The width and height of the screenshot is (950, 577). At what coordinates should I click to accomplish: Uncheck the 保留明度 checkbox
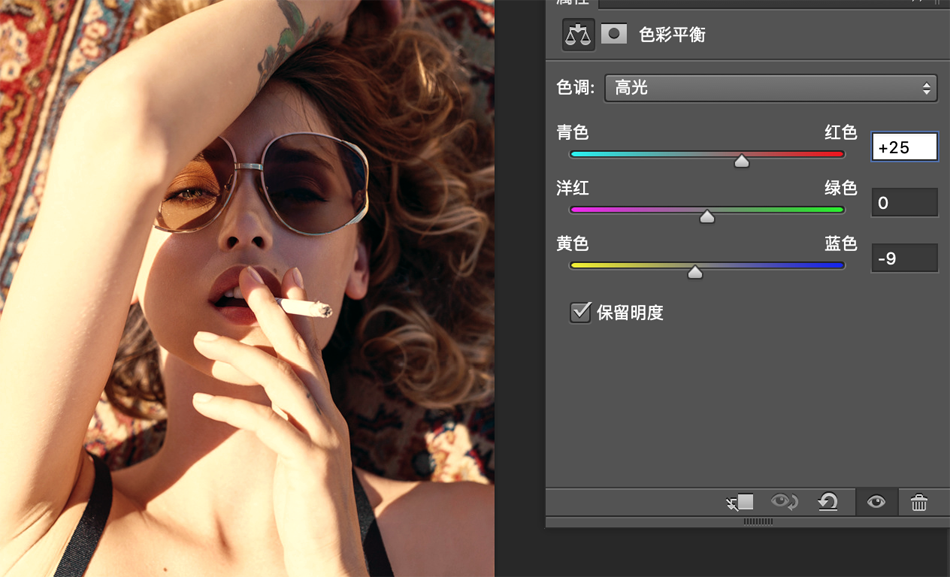[580, 312]
